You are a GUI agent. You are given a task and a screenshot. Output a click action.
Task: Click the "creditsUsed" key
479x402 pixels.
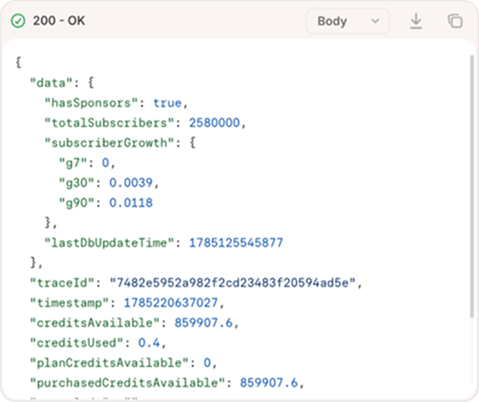[x=77, y=343]
